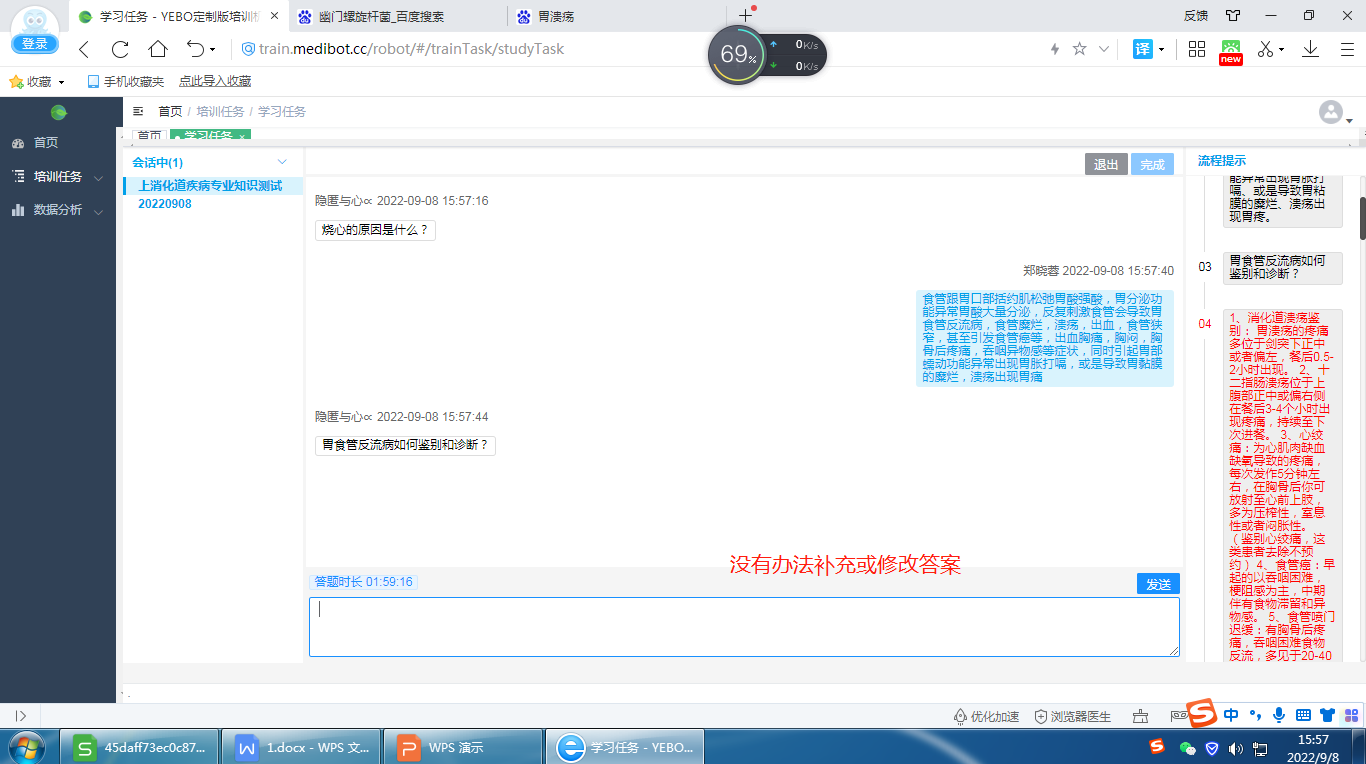1366x764 pixels.
Task: Click the 优化加速 rocket item in the status bar
Action: coord(987,716)
